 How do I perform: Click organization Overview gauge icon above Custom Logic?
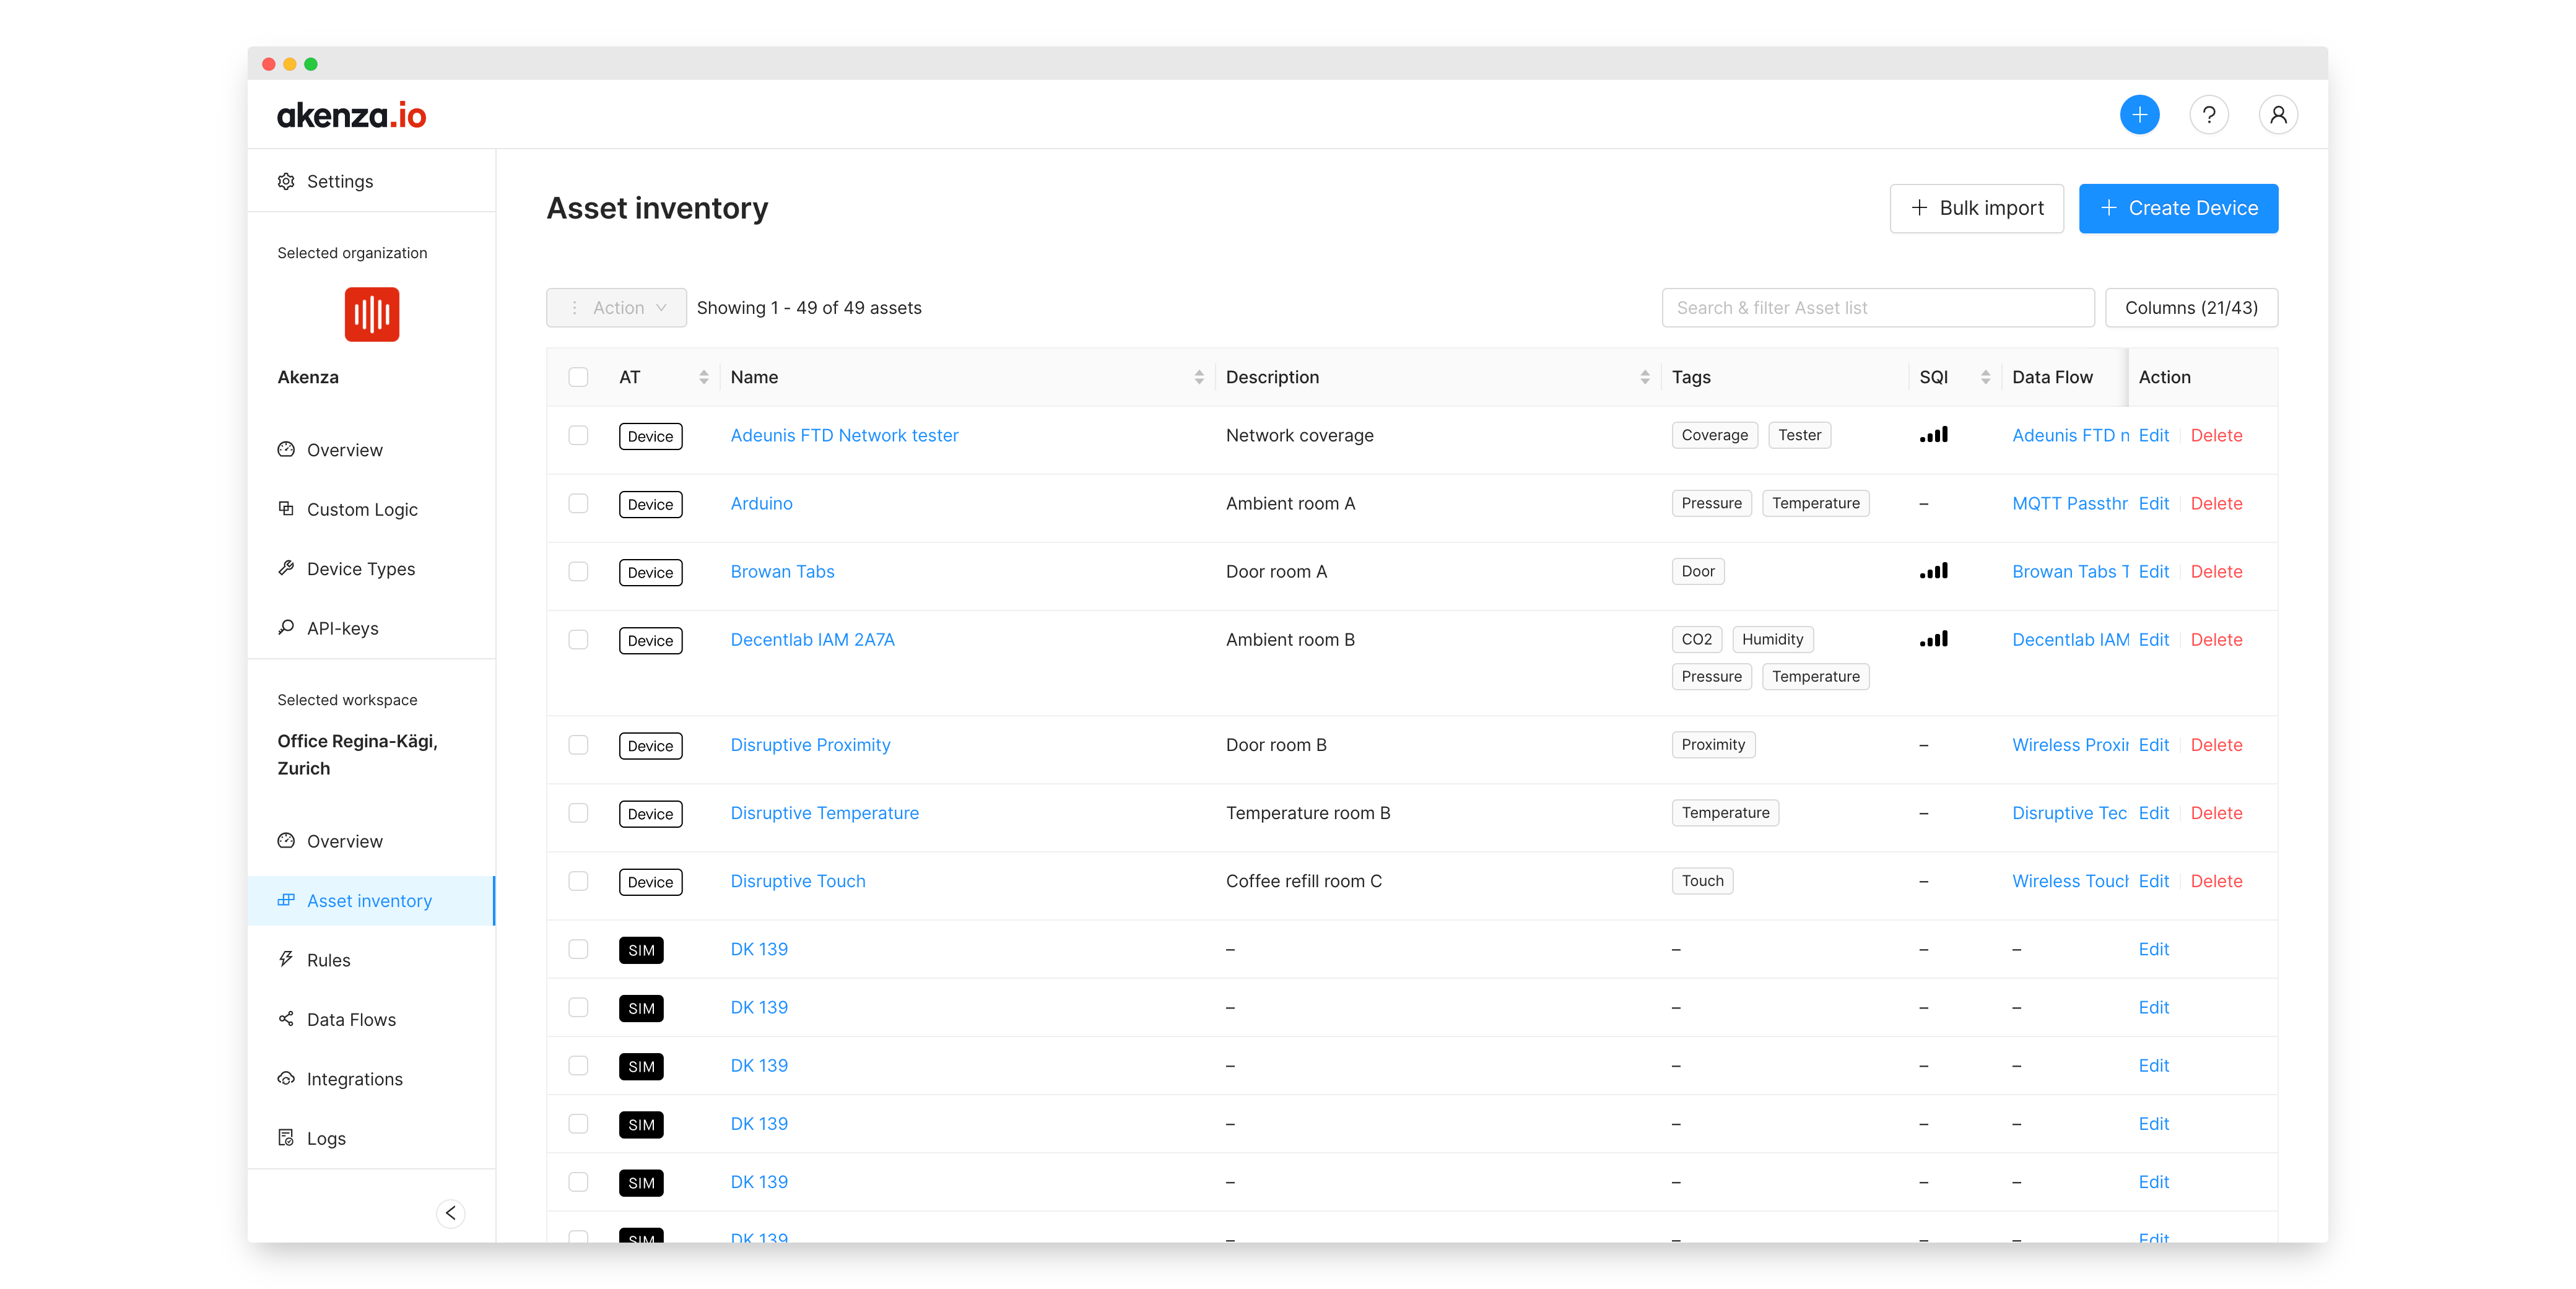pos(286,449)
